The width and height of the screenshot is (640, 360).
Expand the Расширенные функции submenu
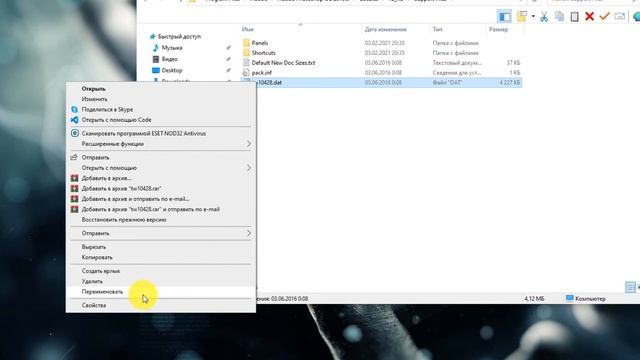[x=161, y=144]
